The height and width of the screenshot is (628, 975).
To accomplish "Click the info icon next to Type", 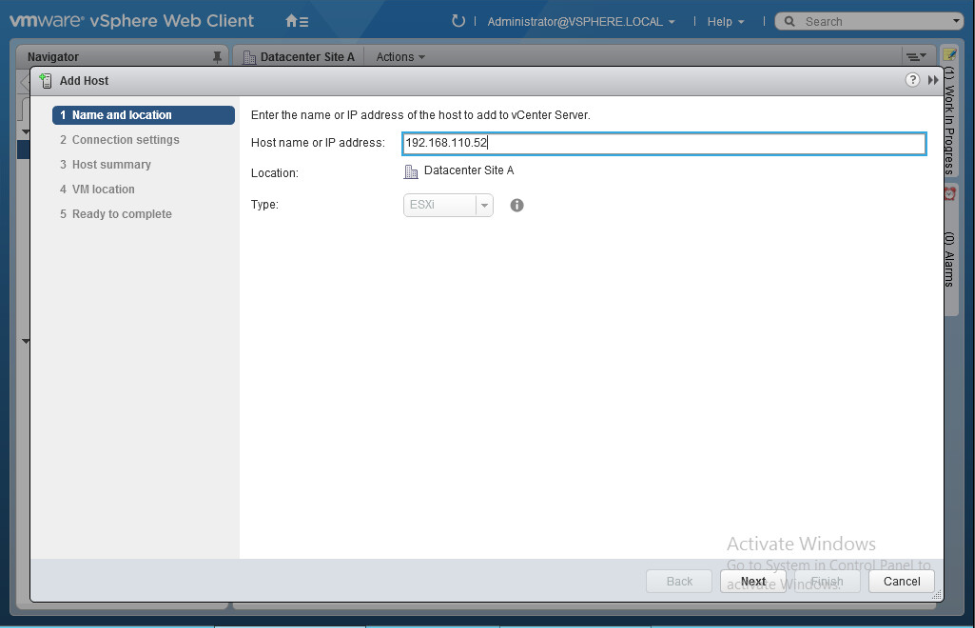I will click(516, 205).
